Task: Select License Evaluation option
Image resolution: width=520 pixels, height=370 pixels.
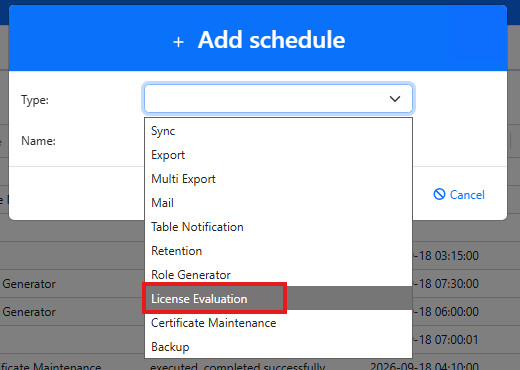Action: [278, 299]
